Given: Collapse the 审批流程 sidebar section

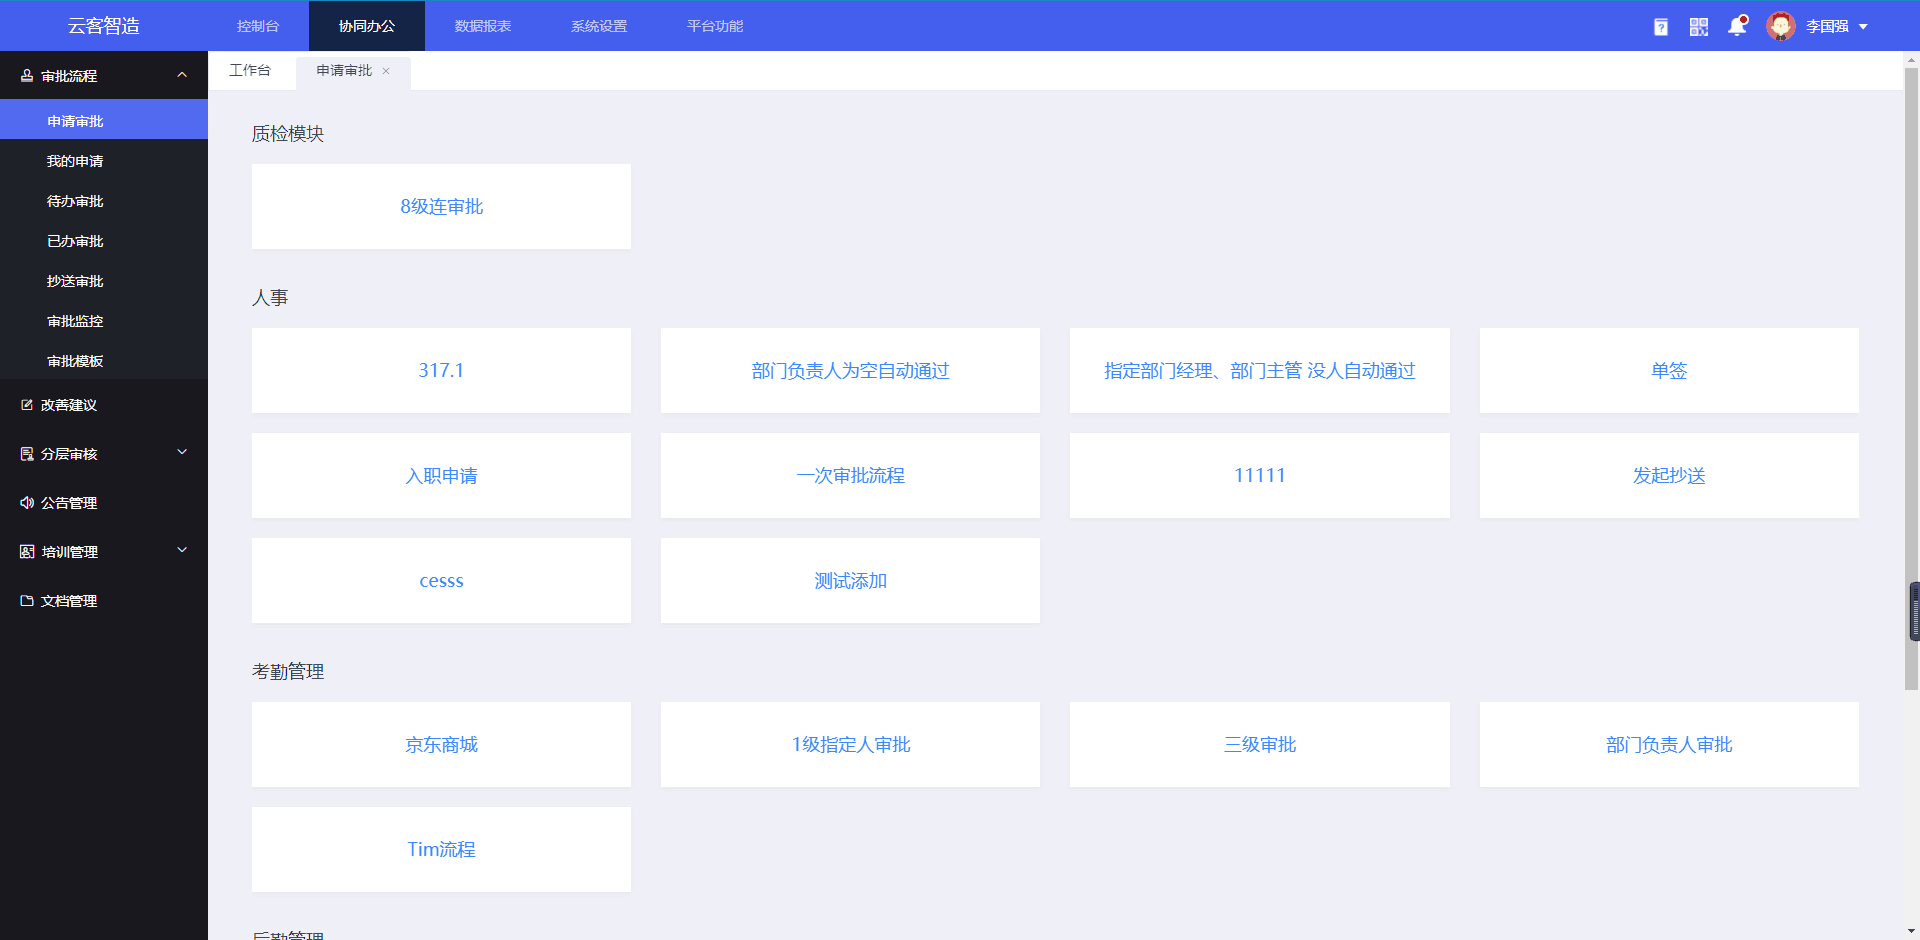Looking at the screenshot, I should (x=182, y=76).
